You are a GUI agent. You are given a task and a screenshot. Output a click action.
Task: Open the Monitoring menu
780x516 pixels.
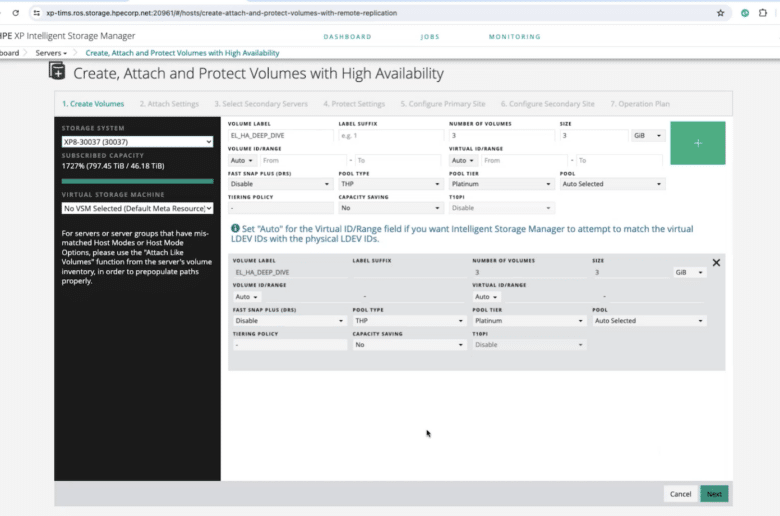[x=514, y=36]
